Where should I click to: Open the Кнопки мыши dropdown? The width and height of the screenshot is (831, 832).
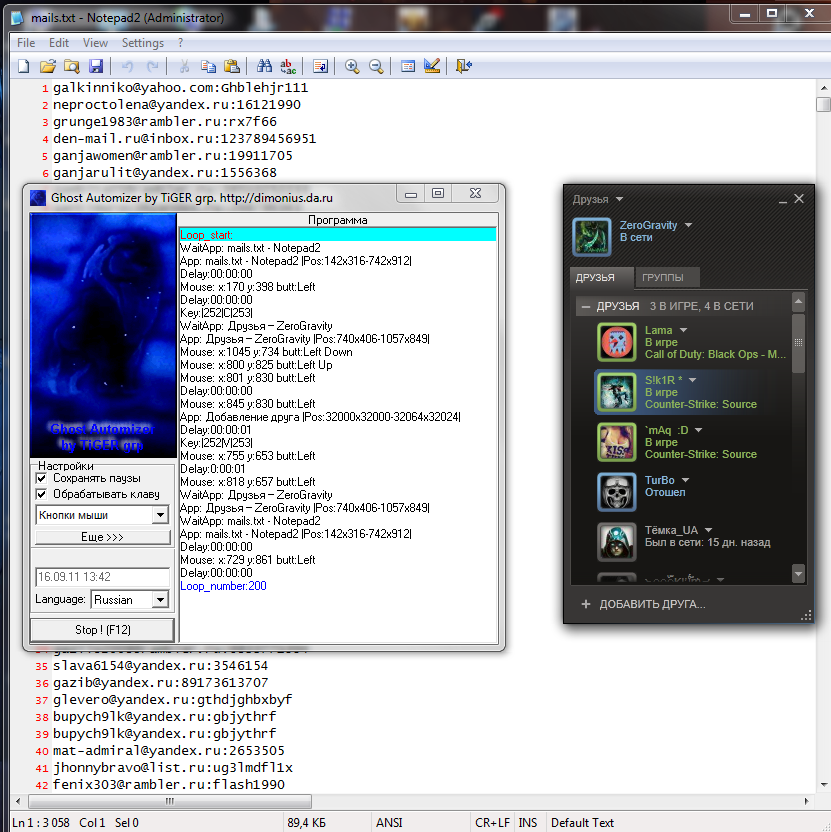pyautogui.click(x=160, y=515)
